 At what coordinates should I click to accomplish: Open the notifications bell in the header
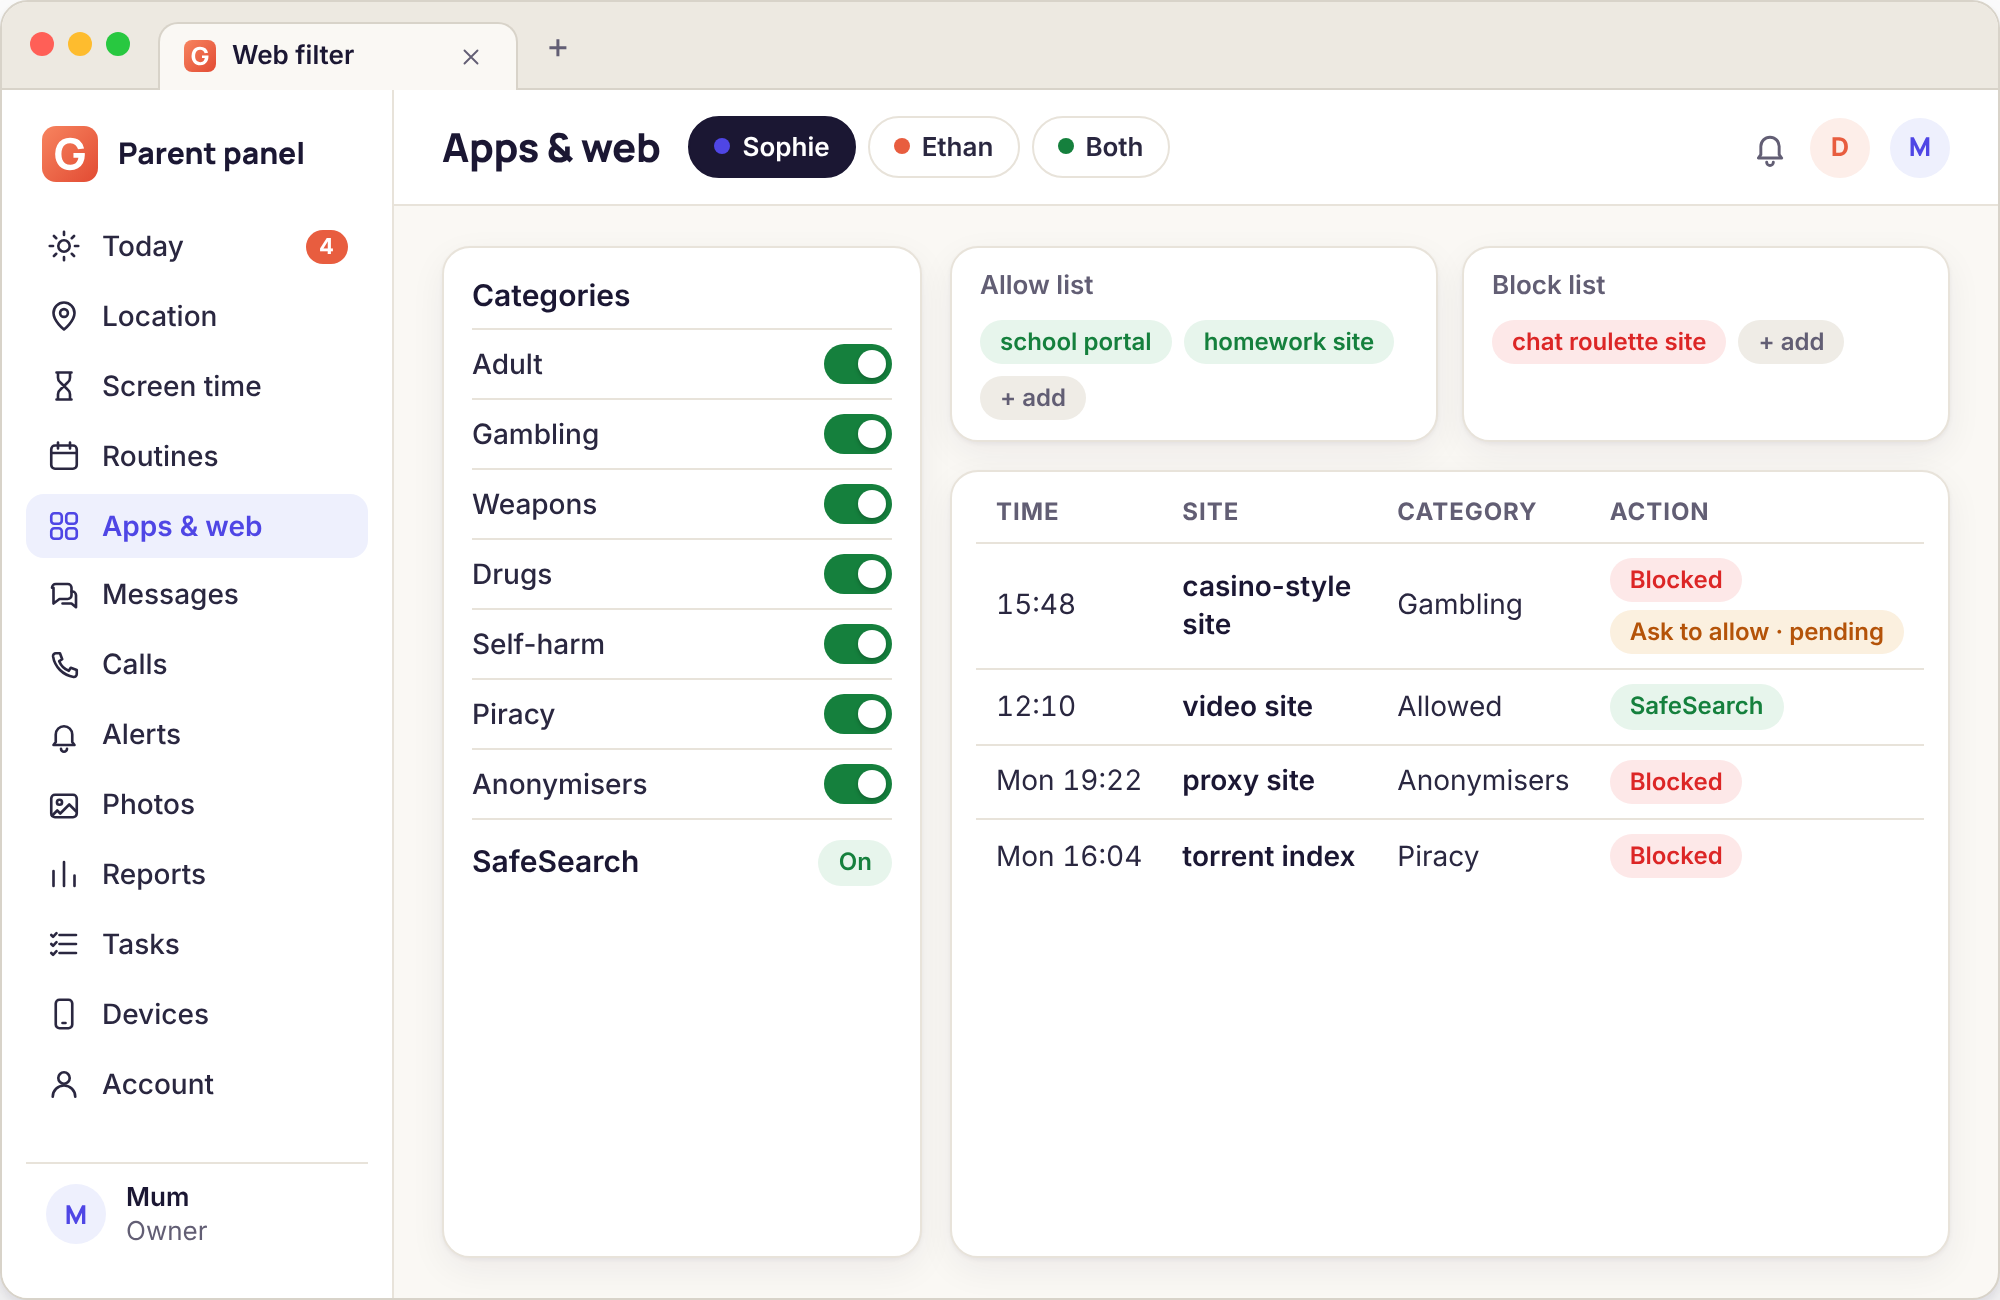1770,149
